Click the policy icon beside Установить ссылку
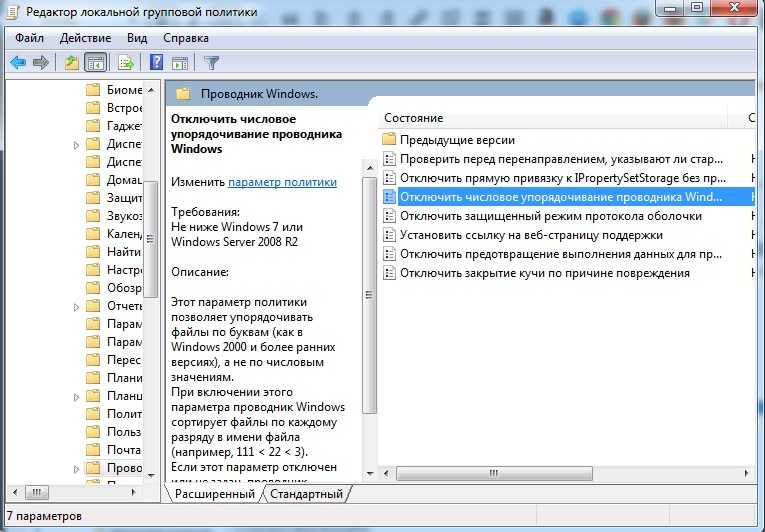This screenshot has height=532, width=765. [x=389, y=235]
